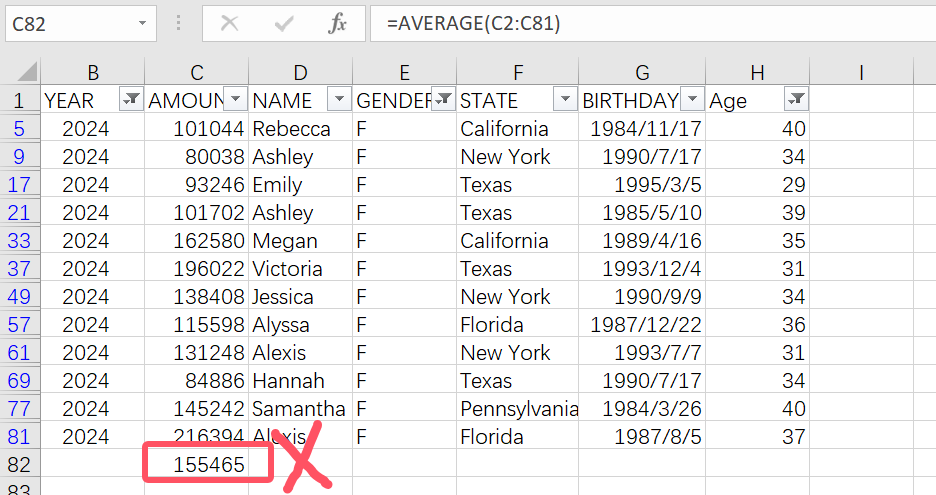Image resolution: width=936 pixels, height=495 pixels.
Task: Open the AMOUNT column filter dropdown
Action: (235, 99)
